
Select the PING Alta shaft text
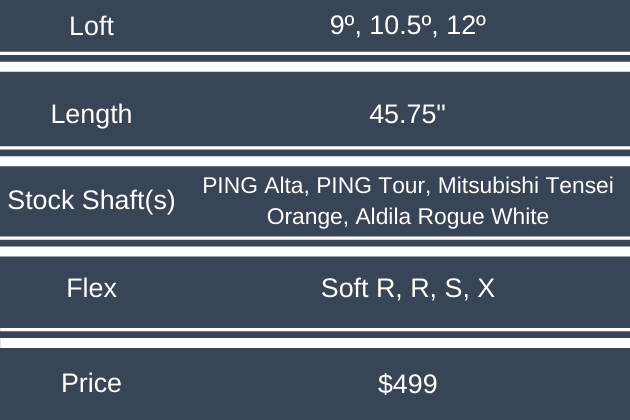(x=244, y=186)
